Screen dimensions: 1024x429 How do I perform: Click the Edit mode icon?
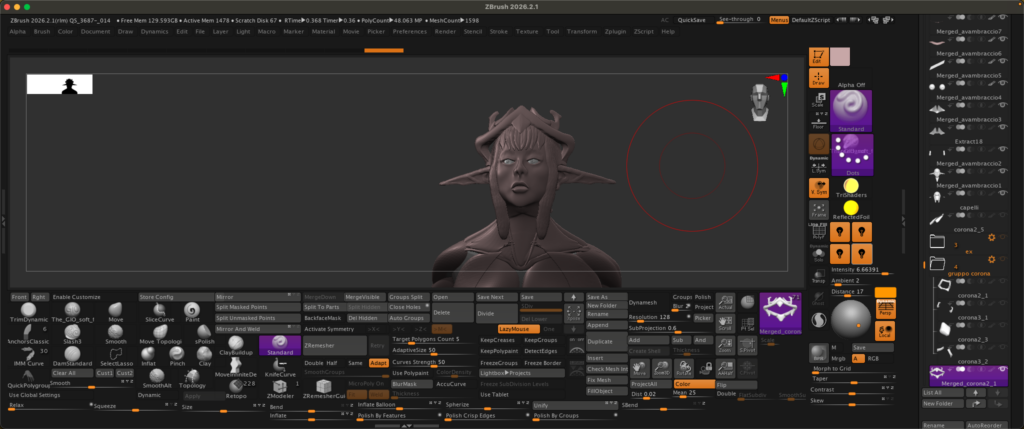[818, 57]
